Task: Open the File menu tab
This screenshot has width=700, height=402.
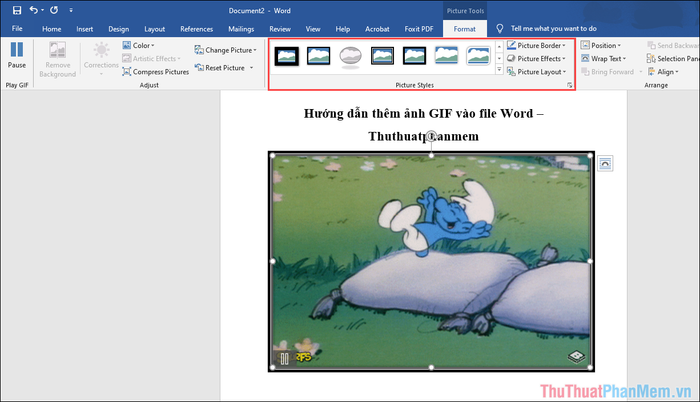Action: [17, 29]
